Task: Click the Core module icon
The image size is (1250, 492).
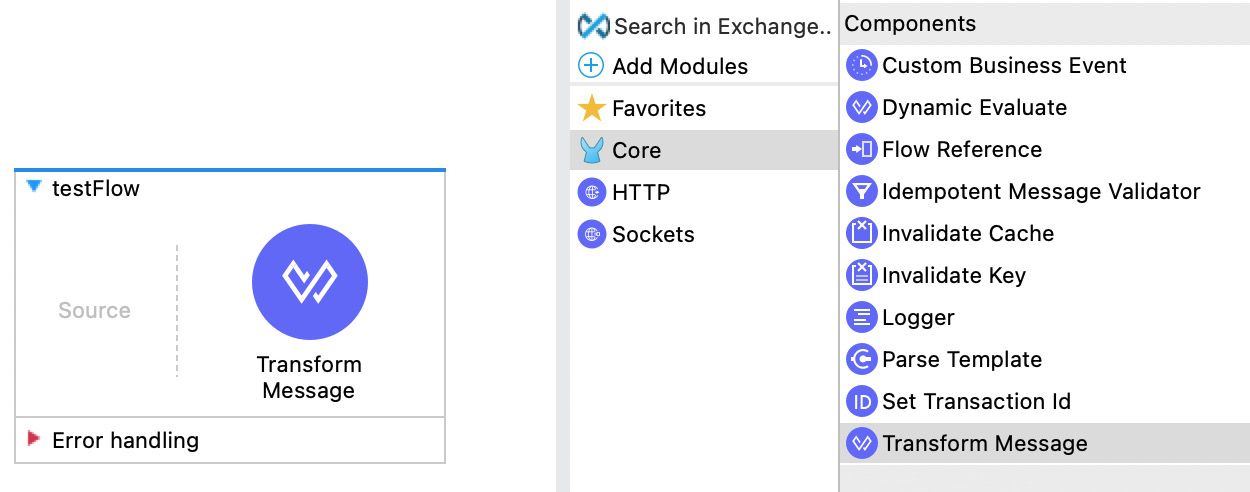Action: 592,150
